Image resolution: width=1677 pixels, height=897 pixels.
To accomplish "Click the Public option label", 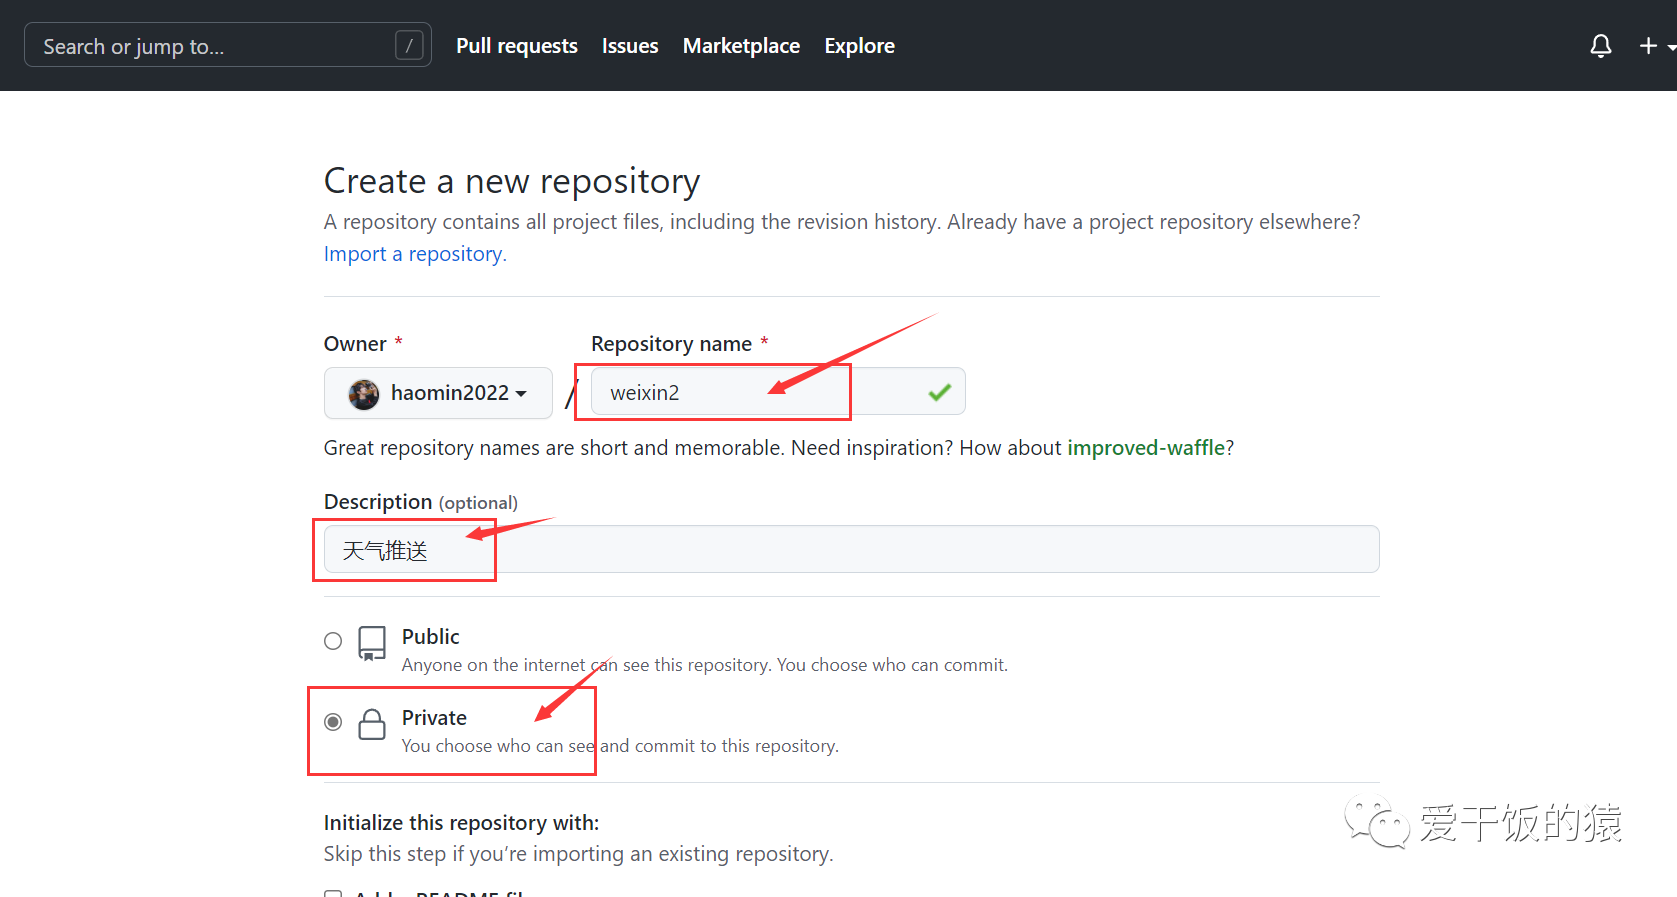I will pyautogui.click(x=430, y=637).
